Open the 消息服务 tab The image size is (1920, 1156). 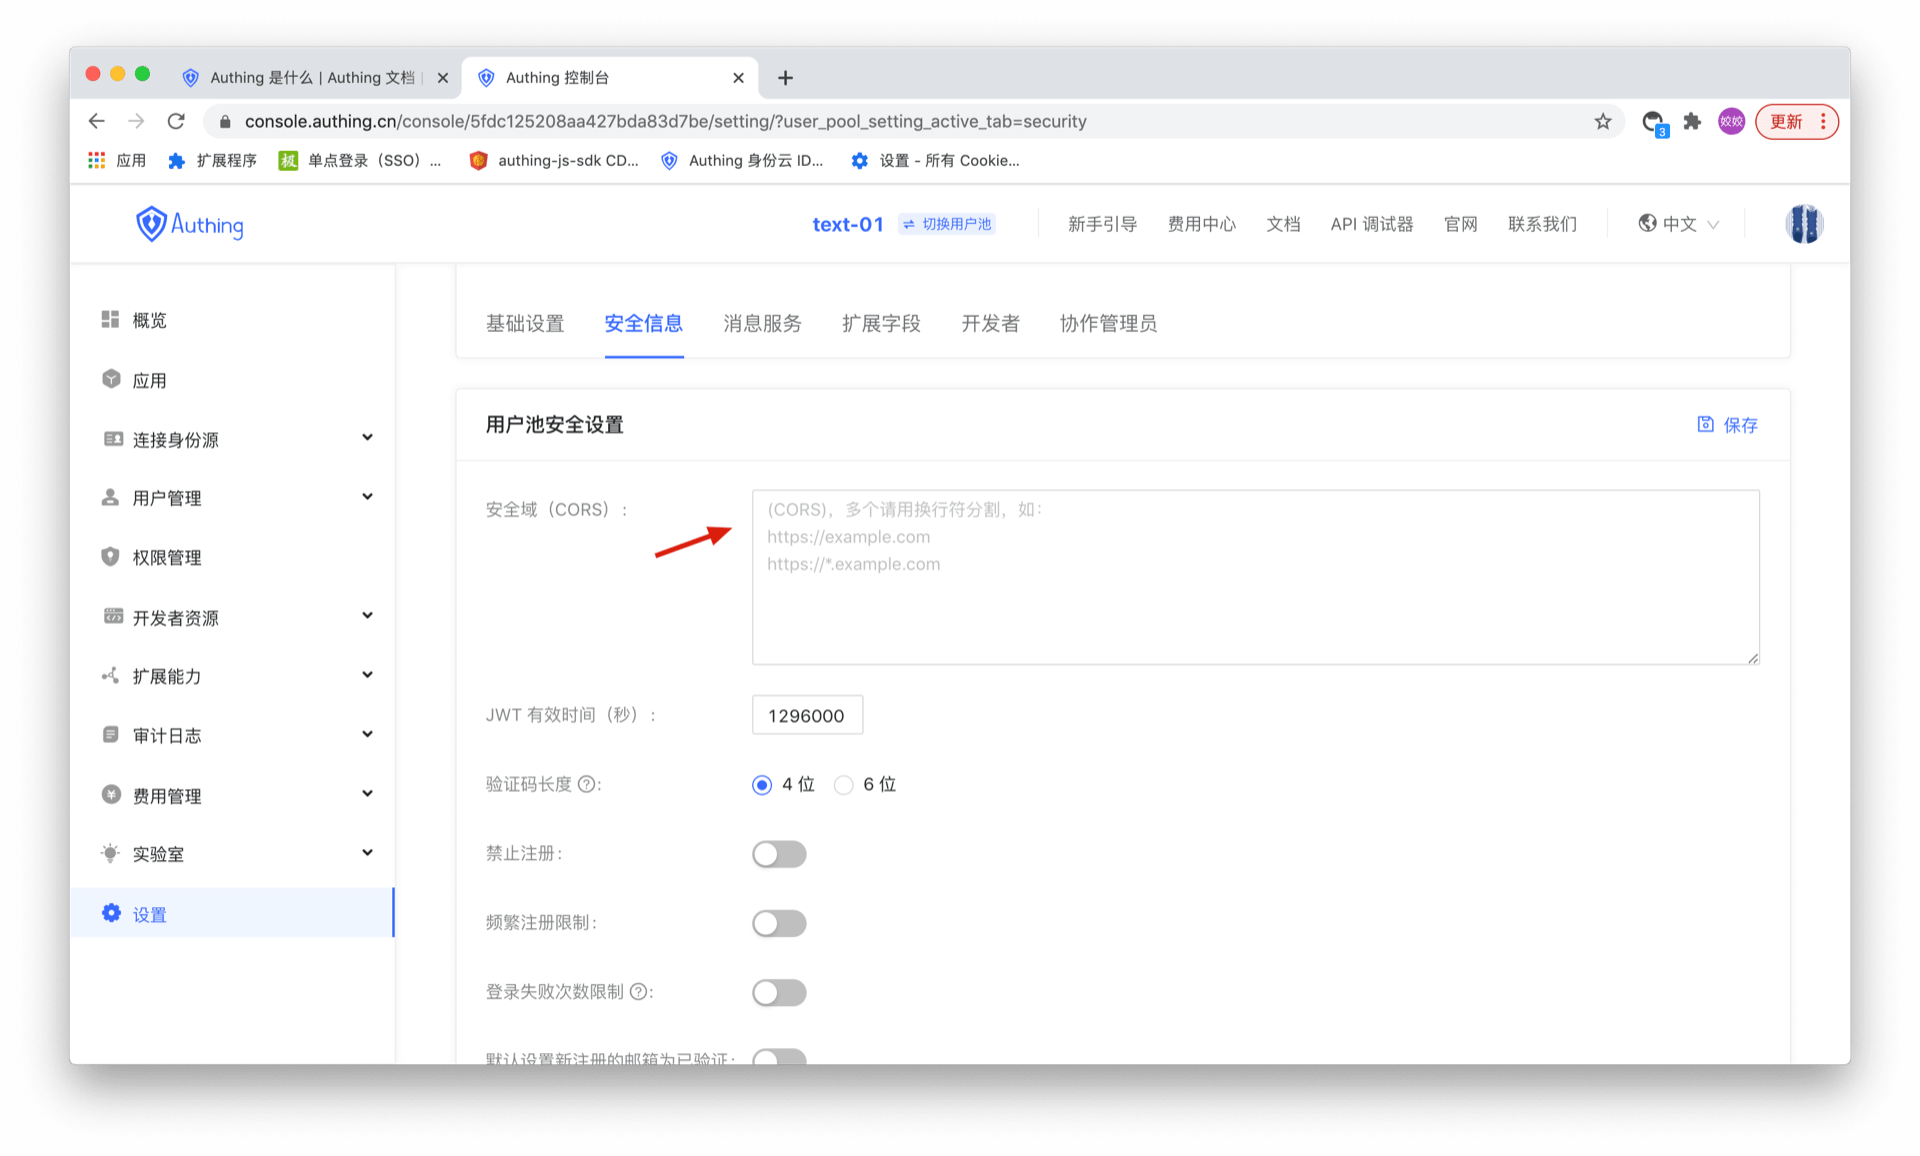coord(762,323)
